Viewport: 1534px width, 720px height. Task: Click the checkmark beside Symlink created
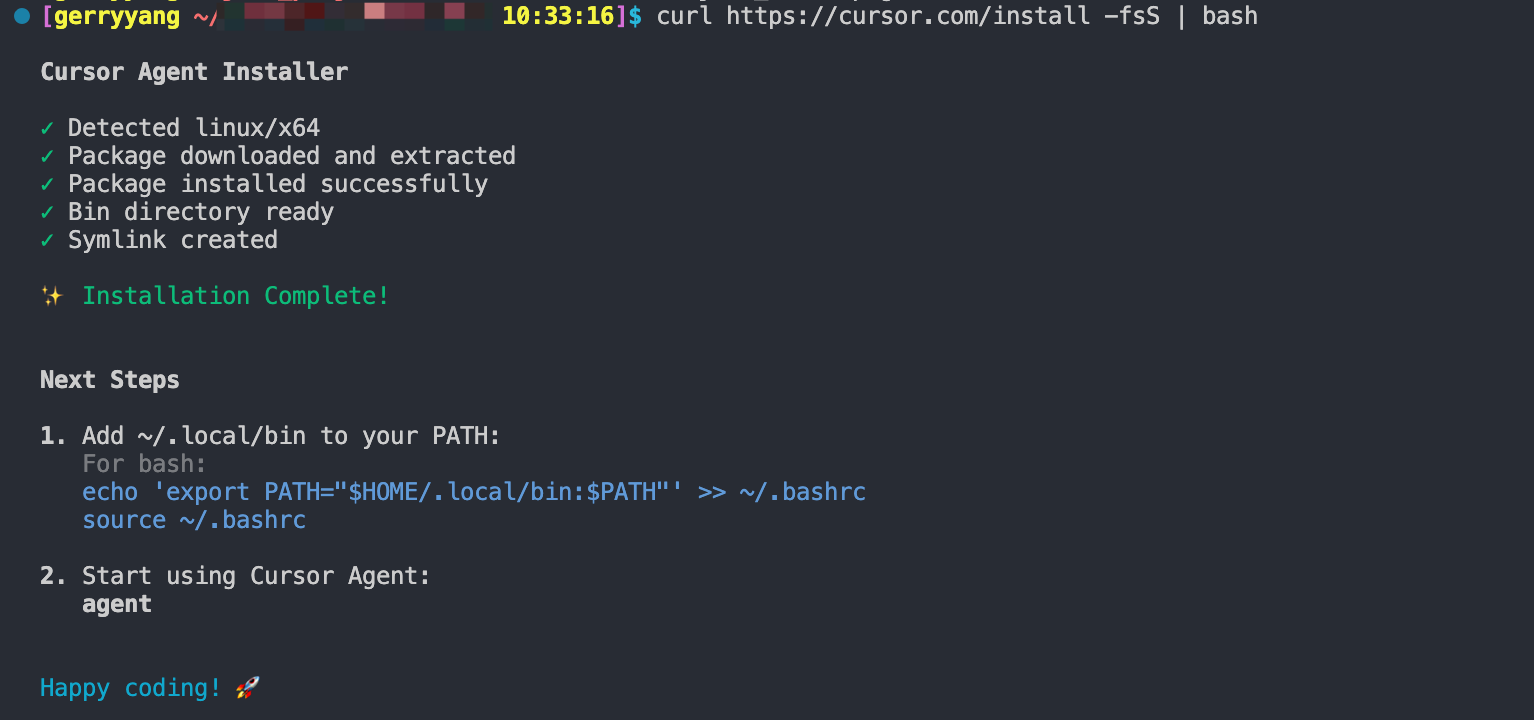(47, 240)
